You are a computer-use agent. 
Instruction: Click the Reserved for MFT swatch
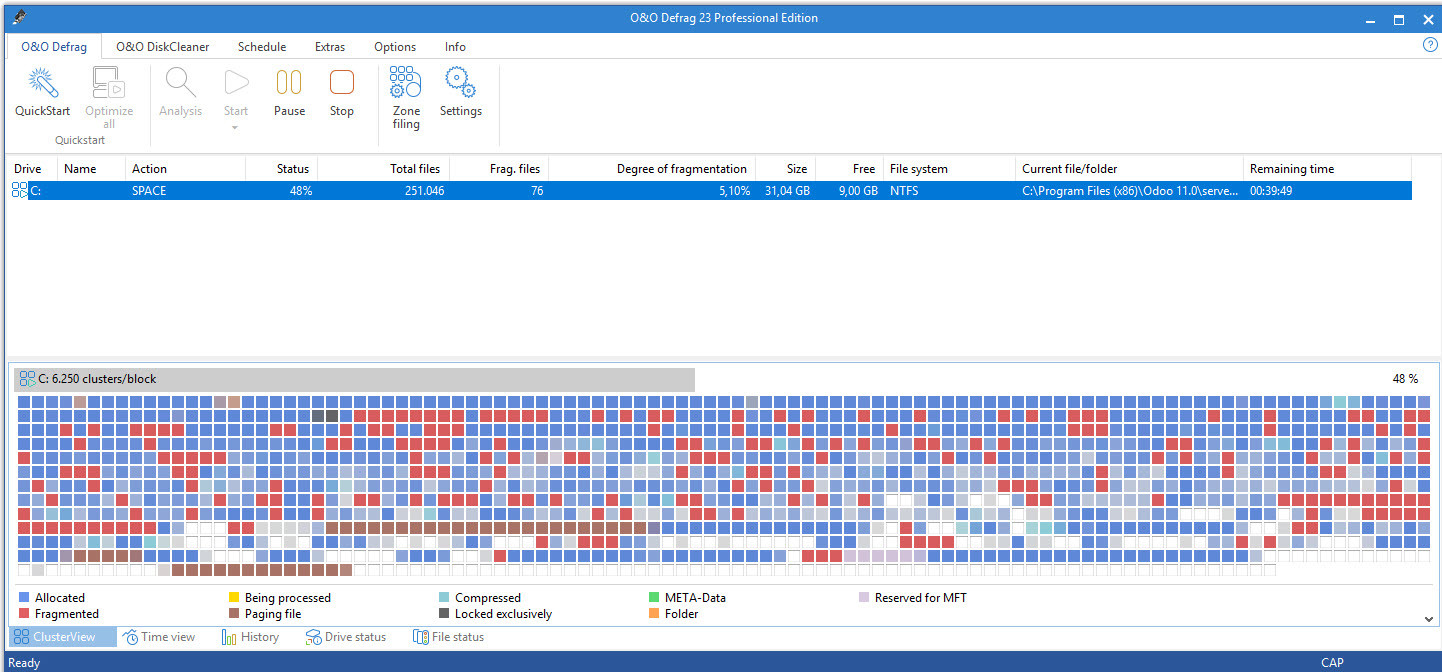[864, 598]
